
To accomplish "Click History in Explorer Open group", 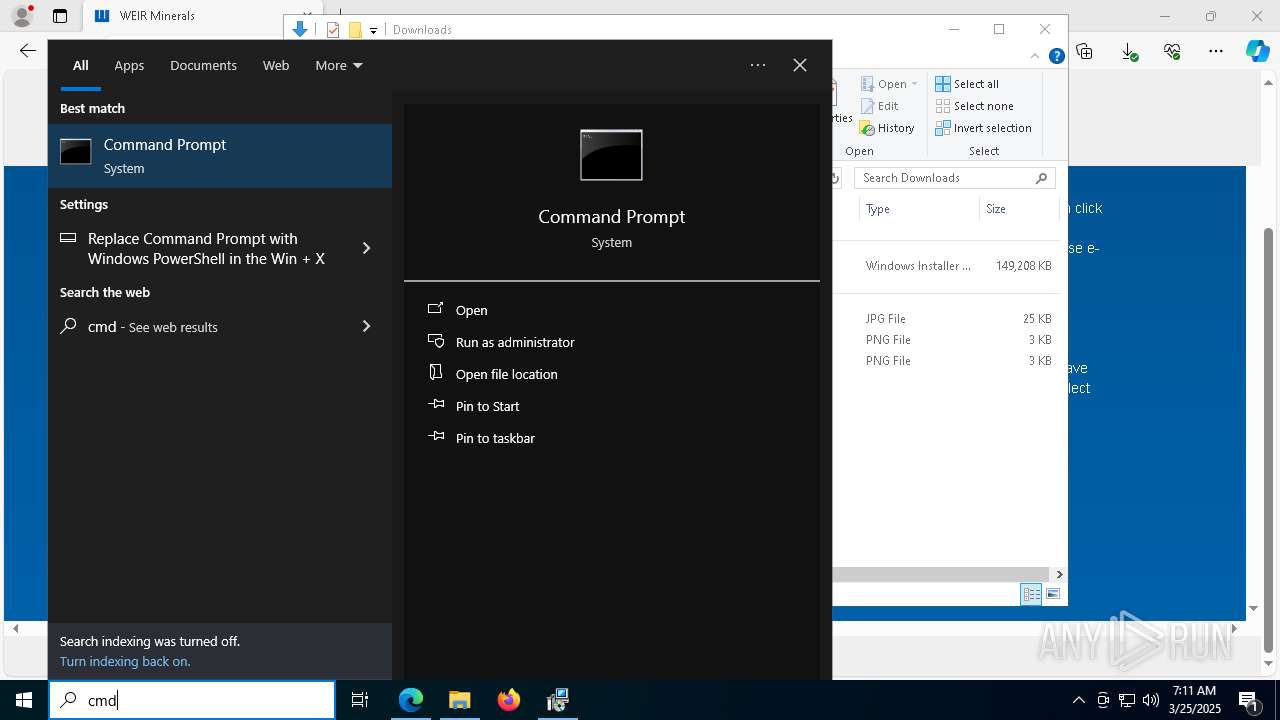I will [x=887, y=128].
